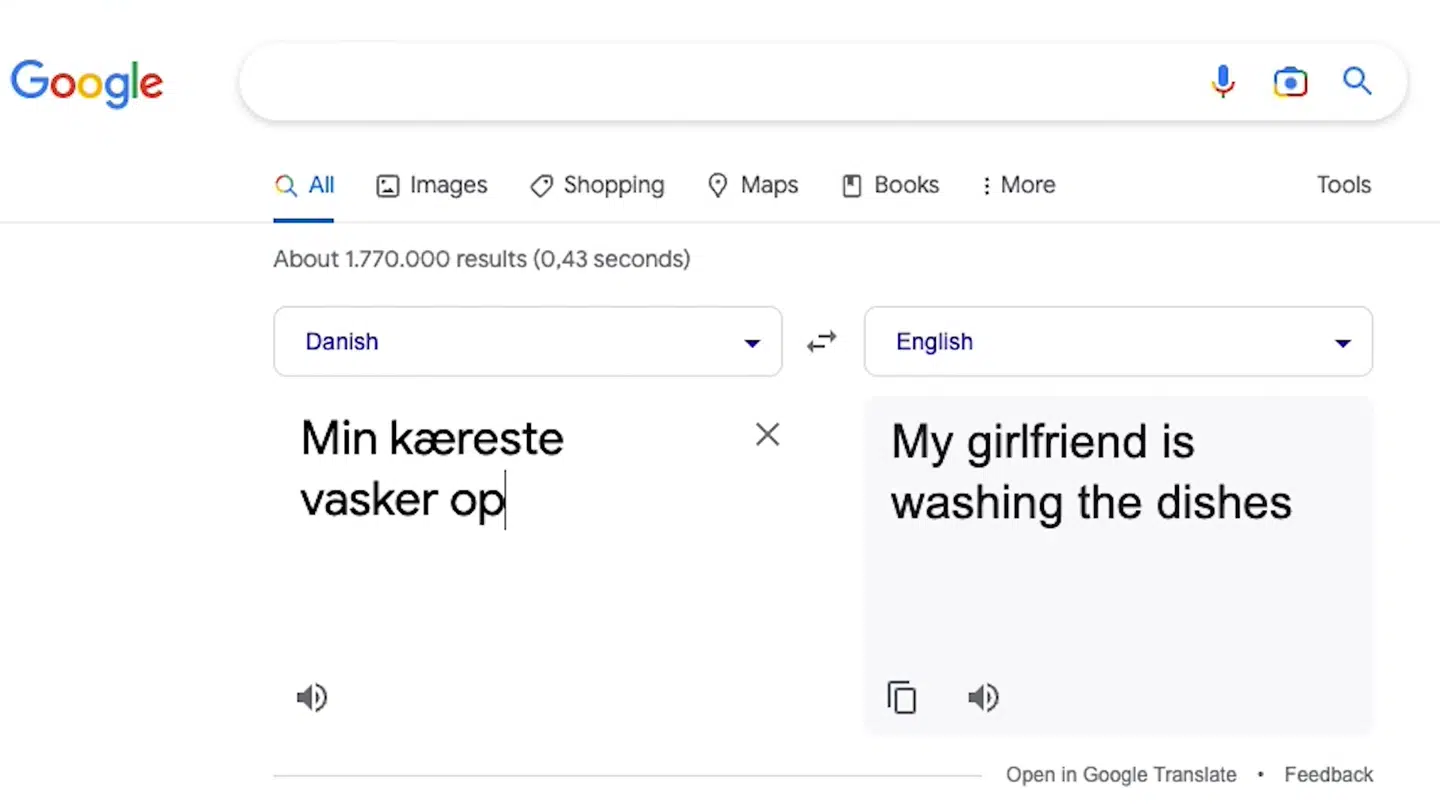Click the Feedback link
This screenshot has width=1440, height=810.
(x=1328, y=775)
